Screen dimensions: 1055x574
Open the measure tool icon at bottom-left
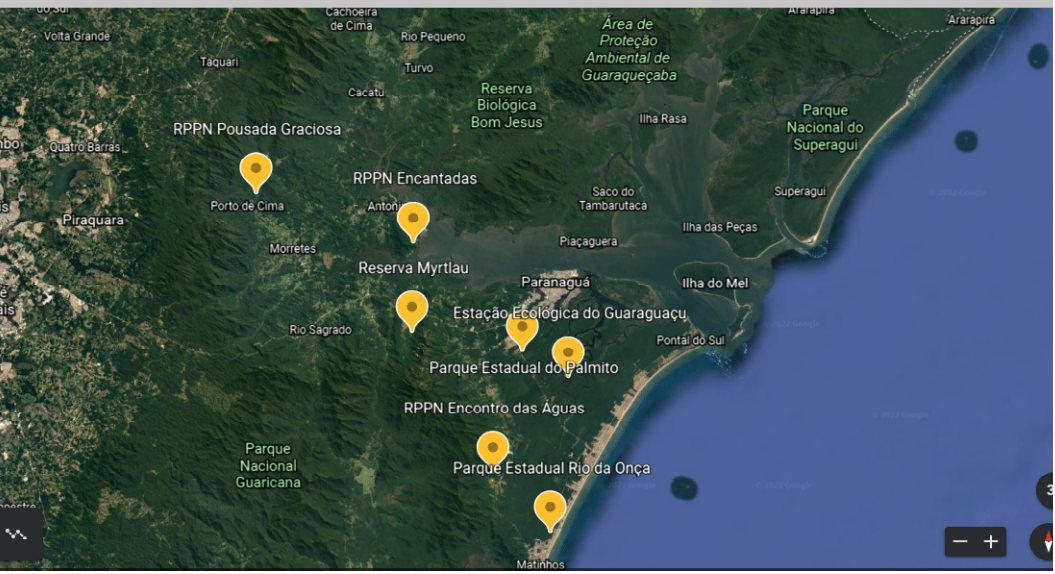coord(17,535)
